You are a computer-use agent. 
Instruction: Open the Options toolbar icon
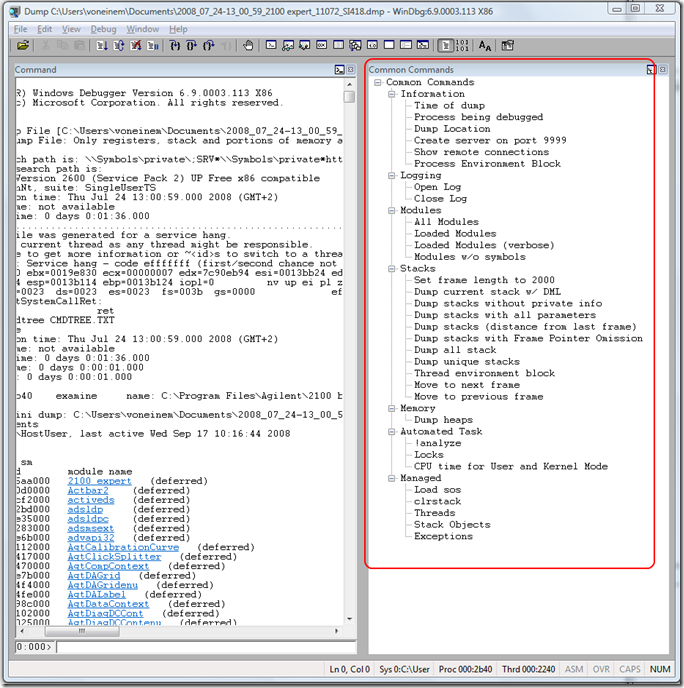[x=508, y=45]
